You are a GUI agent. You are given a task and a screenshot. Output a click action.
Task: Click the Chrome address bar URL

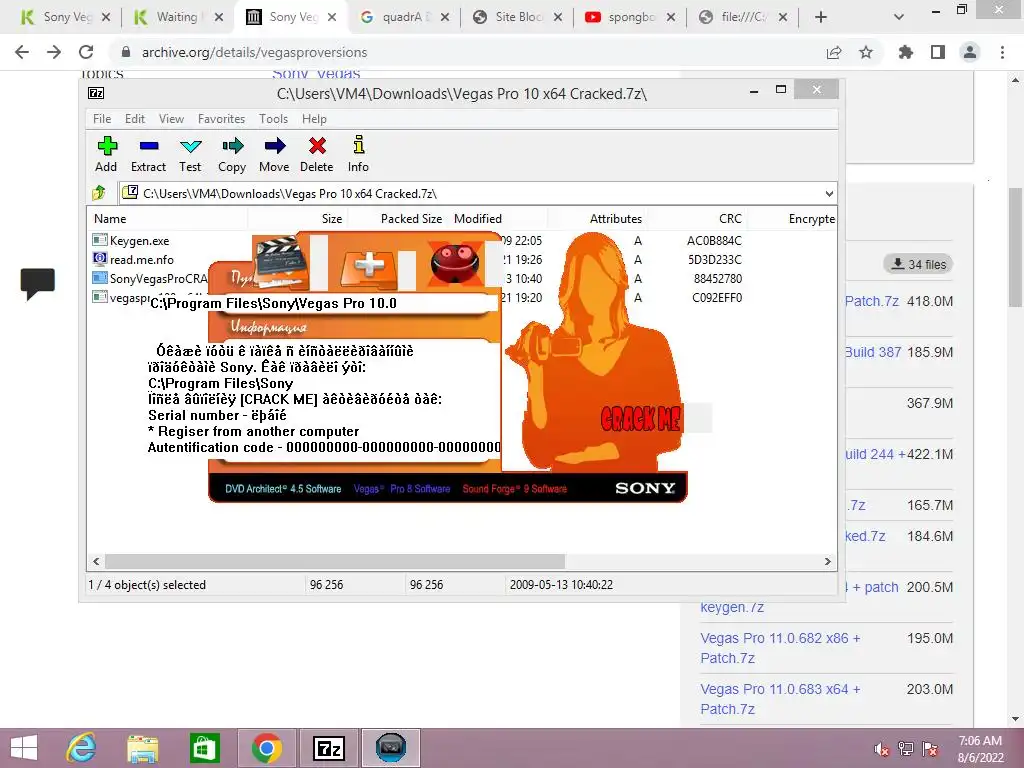point(255,52)
